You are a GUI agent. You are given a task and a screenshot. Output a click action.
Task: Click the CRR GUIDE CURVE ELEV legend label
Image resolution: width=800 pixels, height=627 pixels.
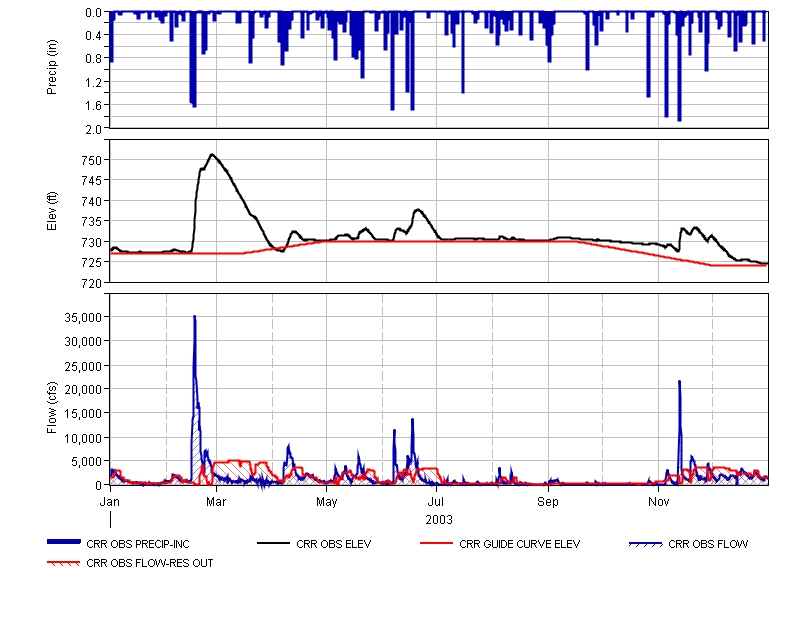pyautogui.click(x=519, y=544)
